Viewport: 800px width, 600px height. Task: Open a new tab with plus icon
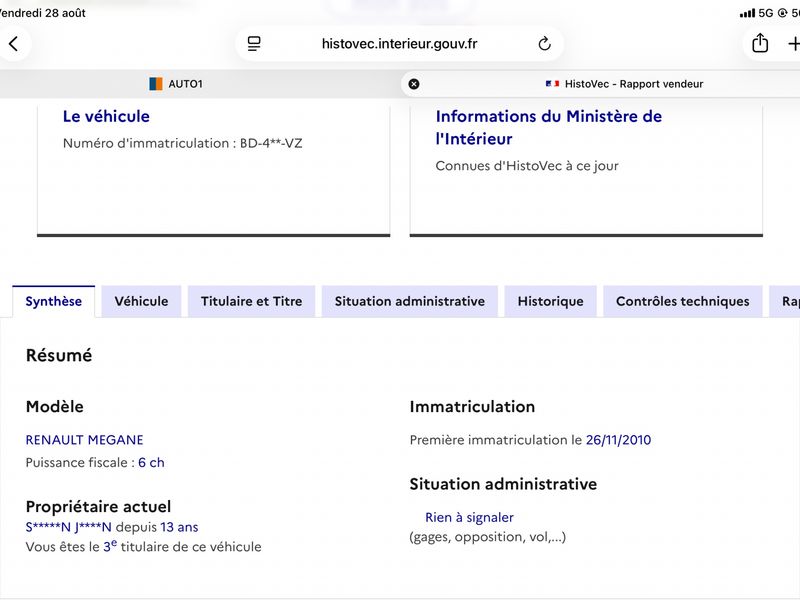pos(793,44)
